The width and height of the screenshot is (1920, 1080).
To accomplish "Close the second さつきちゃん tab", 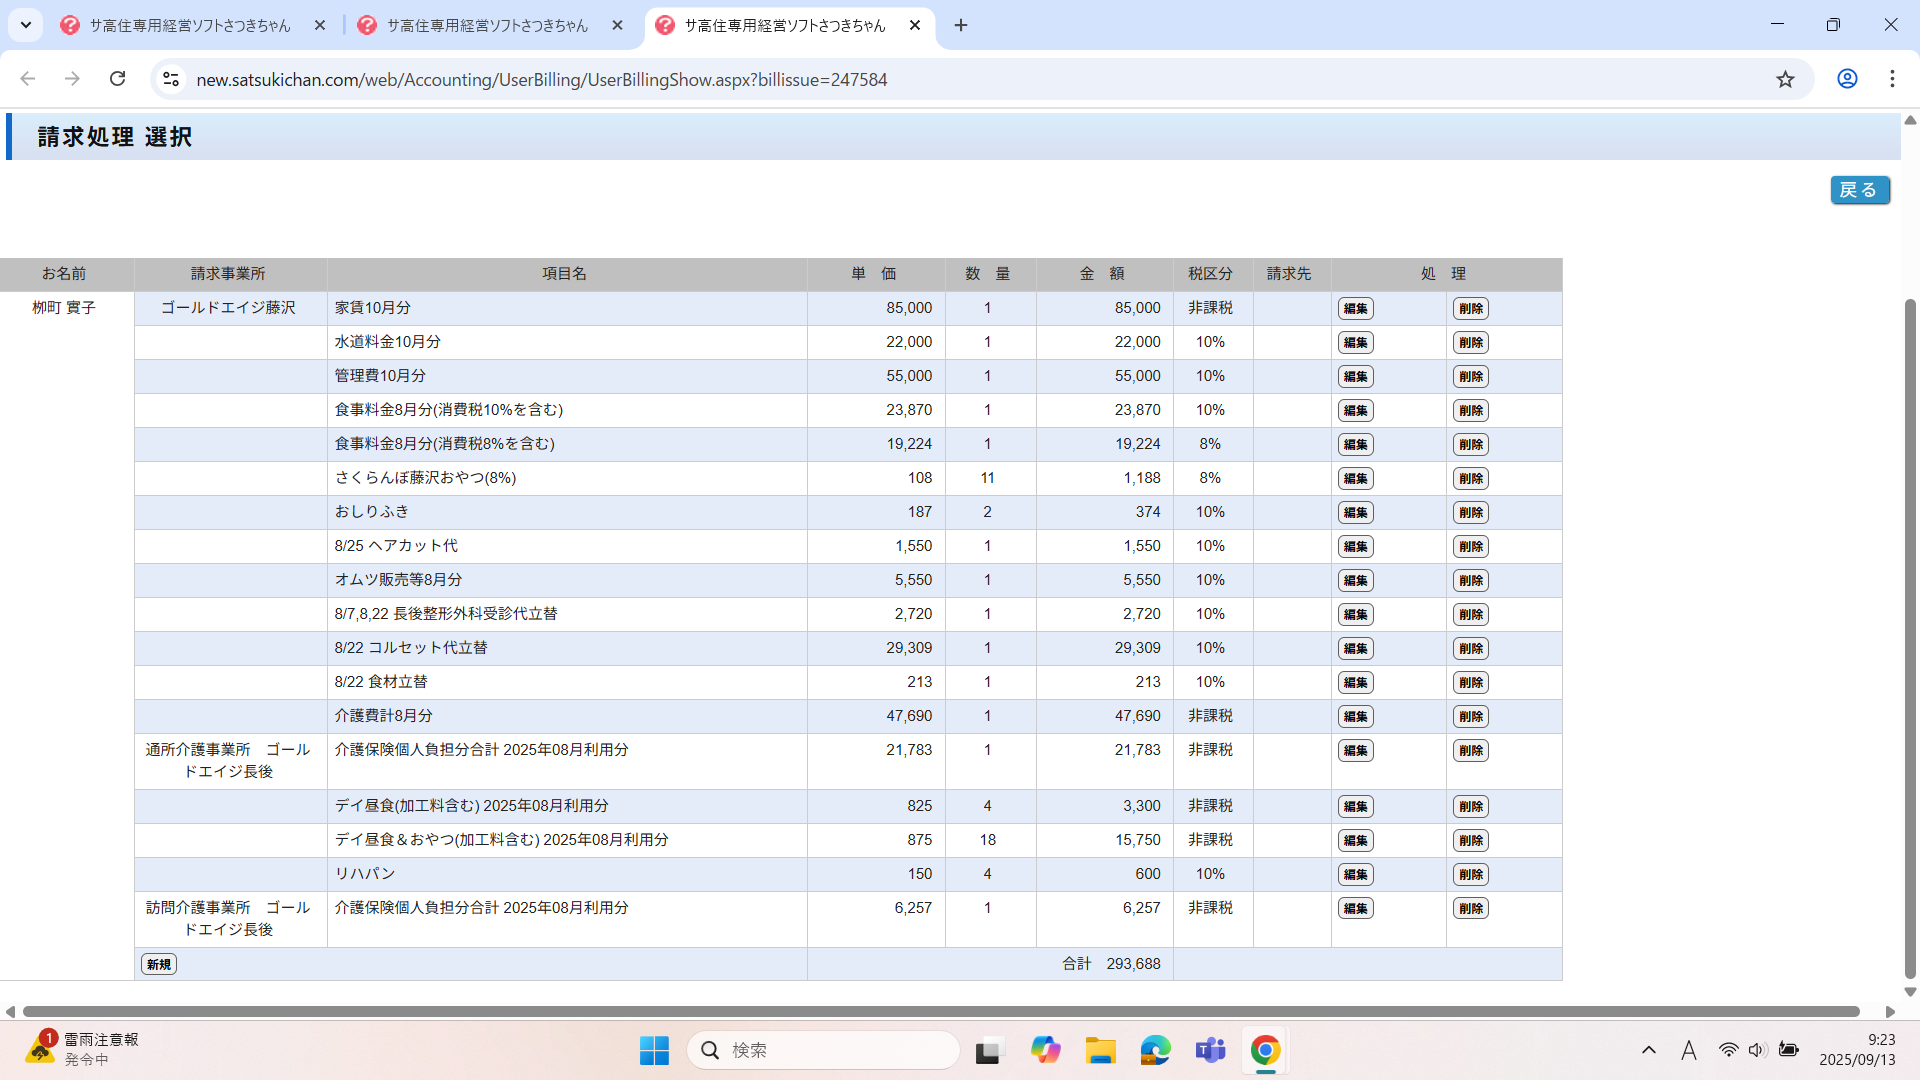I will pos(617,25).
